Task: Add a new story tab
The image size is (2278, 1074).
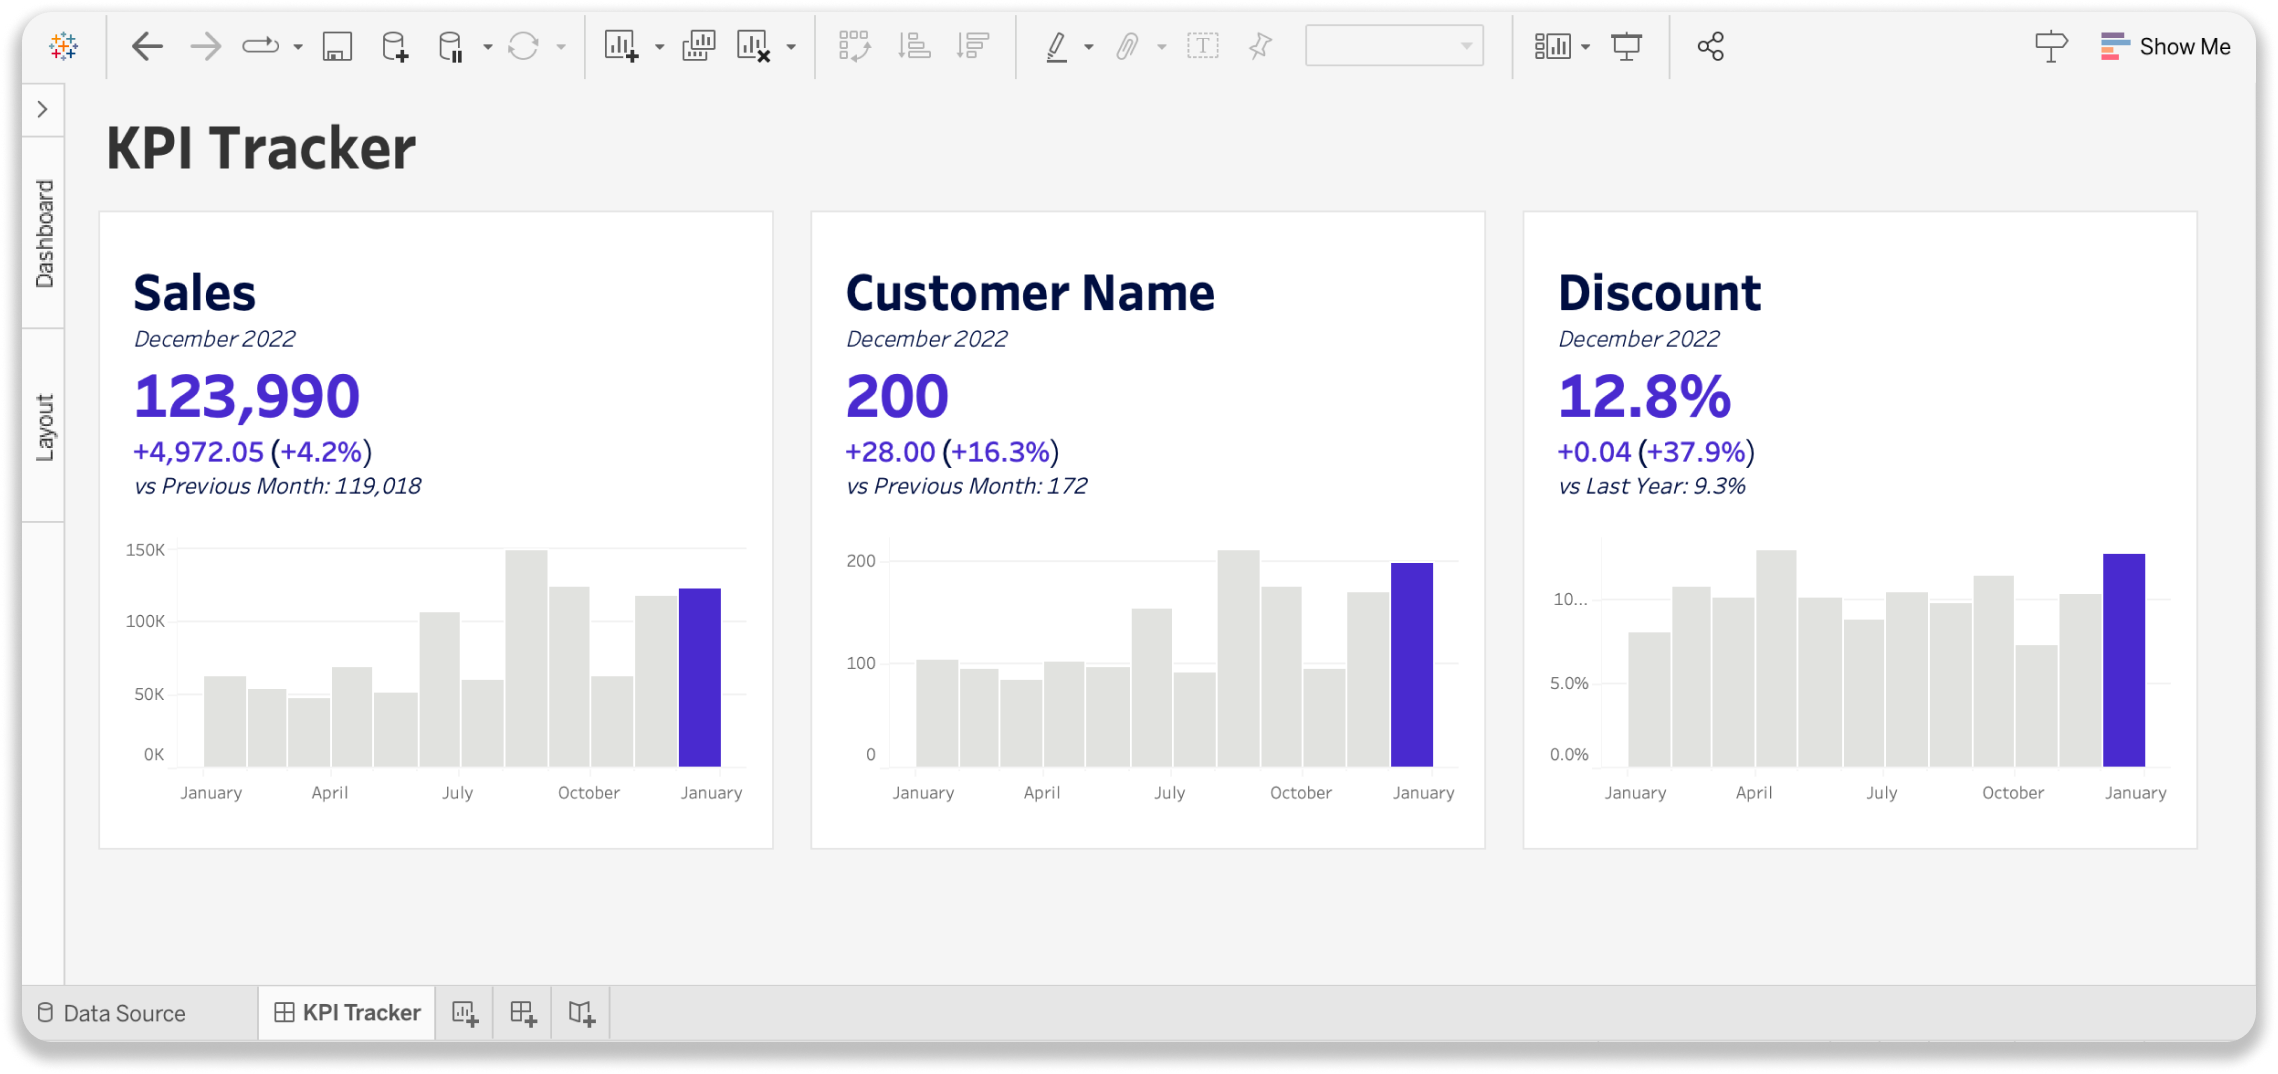Action: 582,1013
